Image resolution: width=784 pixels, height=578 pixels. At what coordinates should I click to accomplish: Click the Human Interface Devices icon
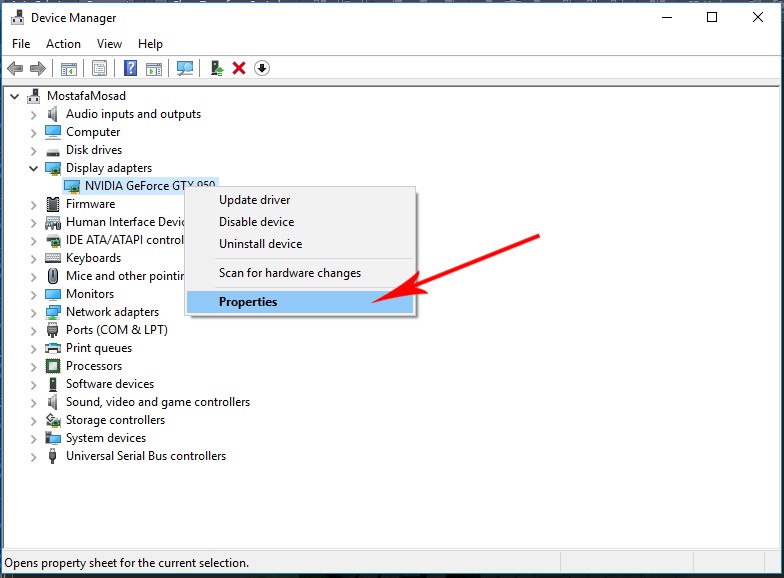[x=53, y=222]
